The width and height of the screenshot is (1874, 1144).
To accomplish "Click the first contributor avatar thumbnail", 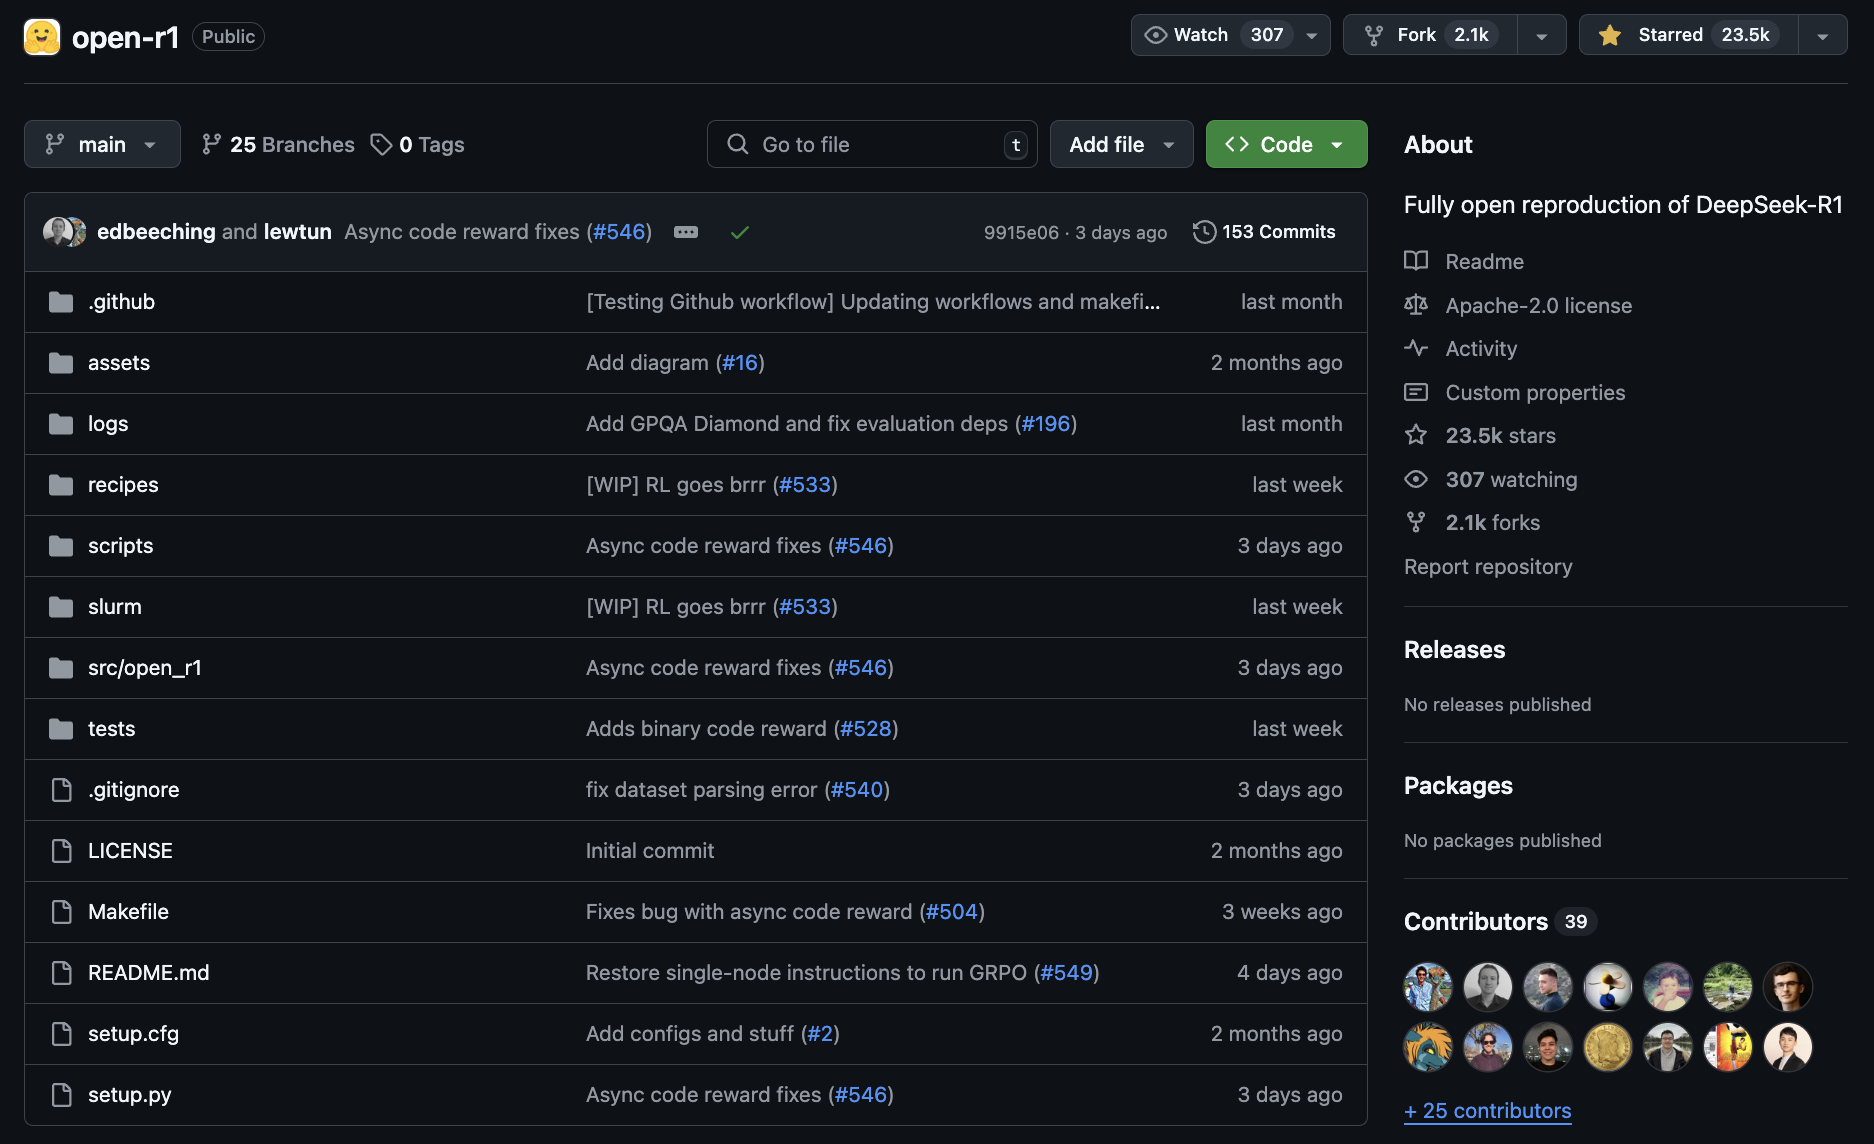I will click(x=1428, y=987).
